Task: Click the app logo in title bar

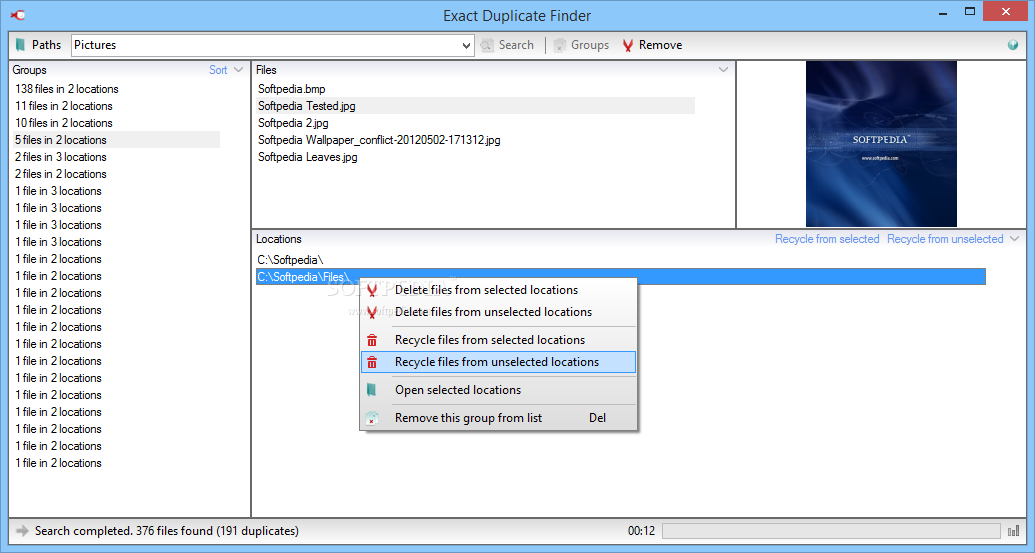Action: pyautogui.click(x=18, y=15)
